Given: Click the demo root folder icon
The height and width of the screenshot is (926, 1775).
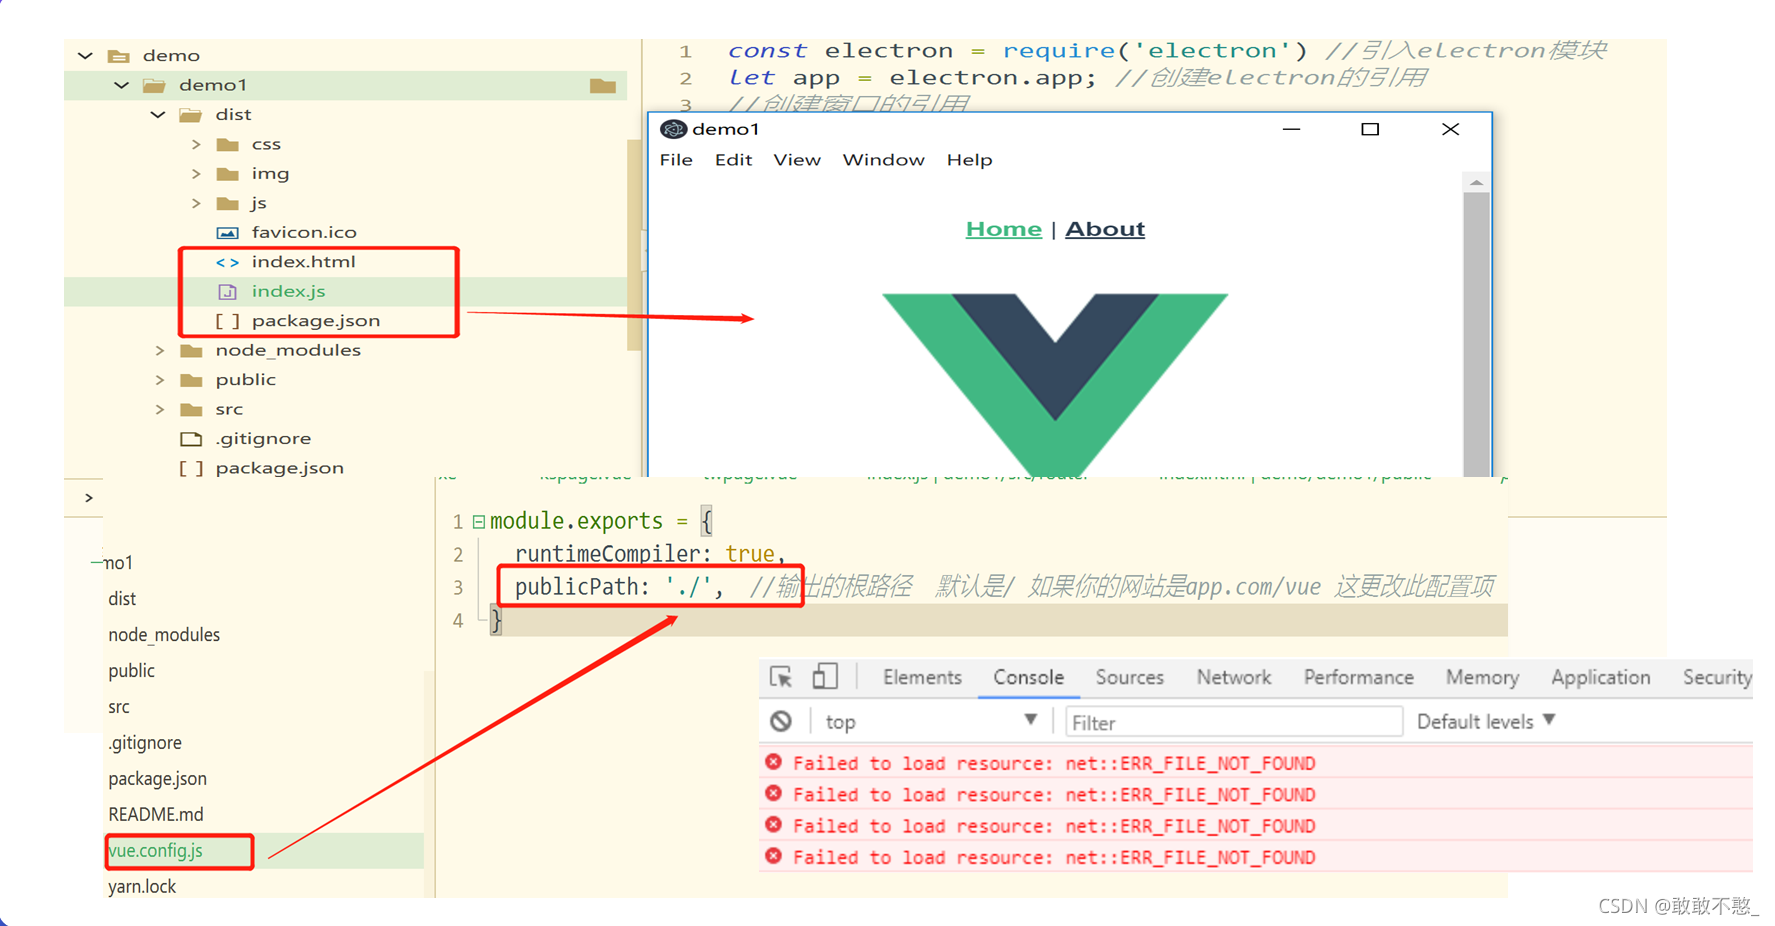Looking at the screenshot, I should 119,56.
